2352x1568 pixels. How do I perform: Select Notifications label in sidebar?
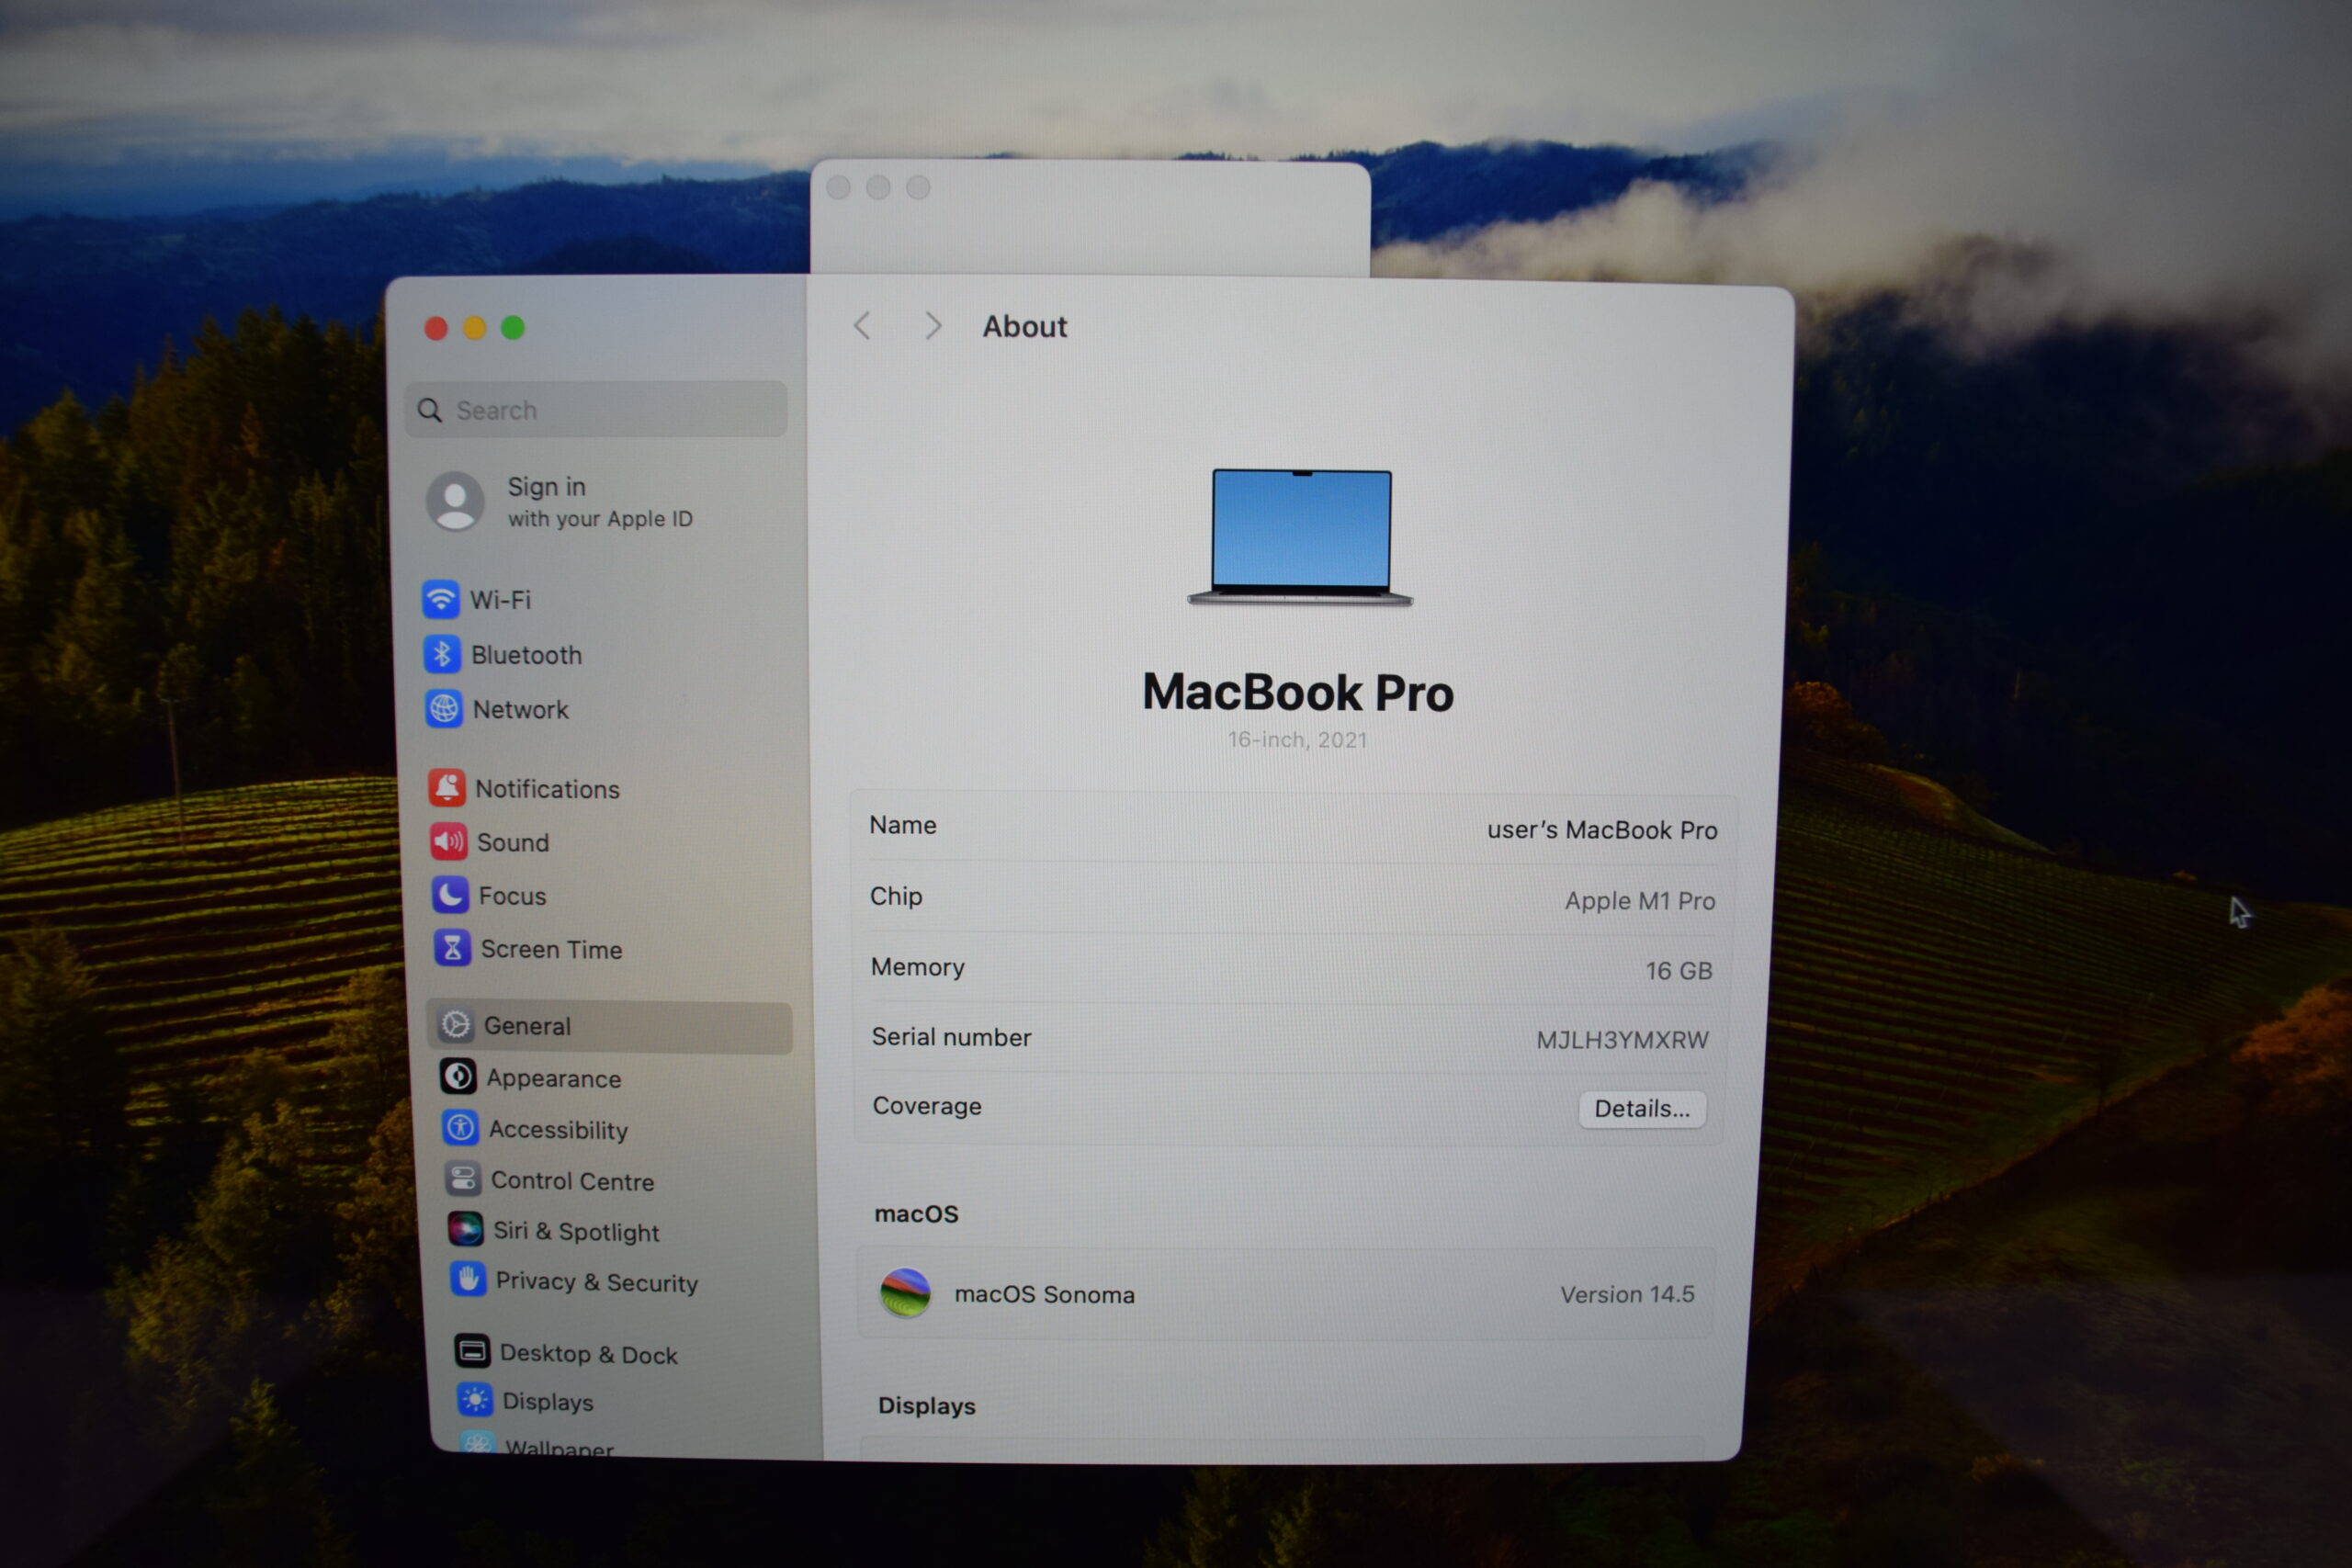click(548, 789)
